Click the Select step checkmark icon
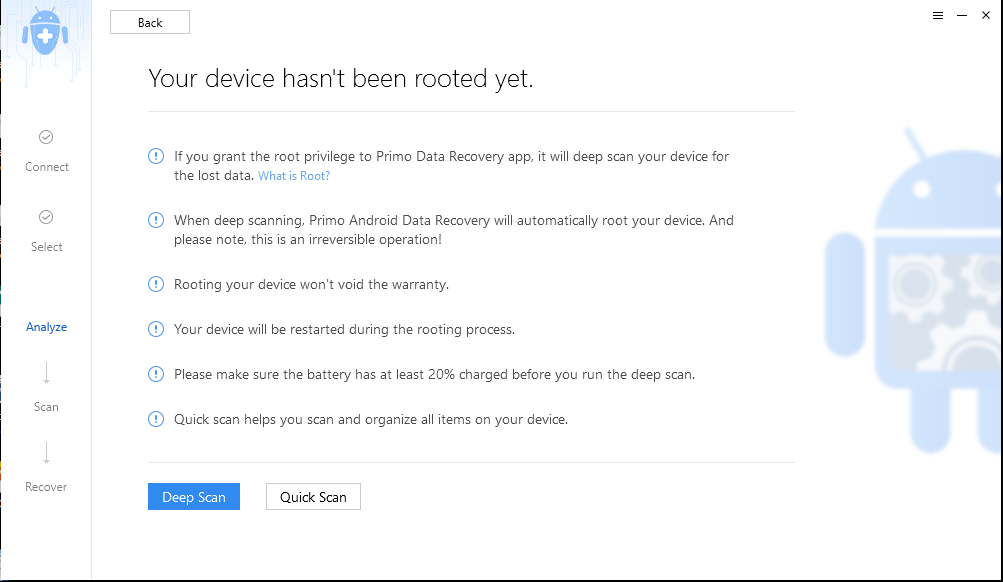Image resolution: width=1003 pixels, height=582 pixels. coord(46,217)
